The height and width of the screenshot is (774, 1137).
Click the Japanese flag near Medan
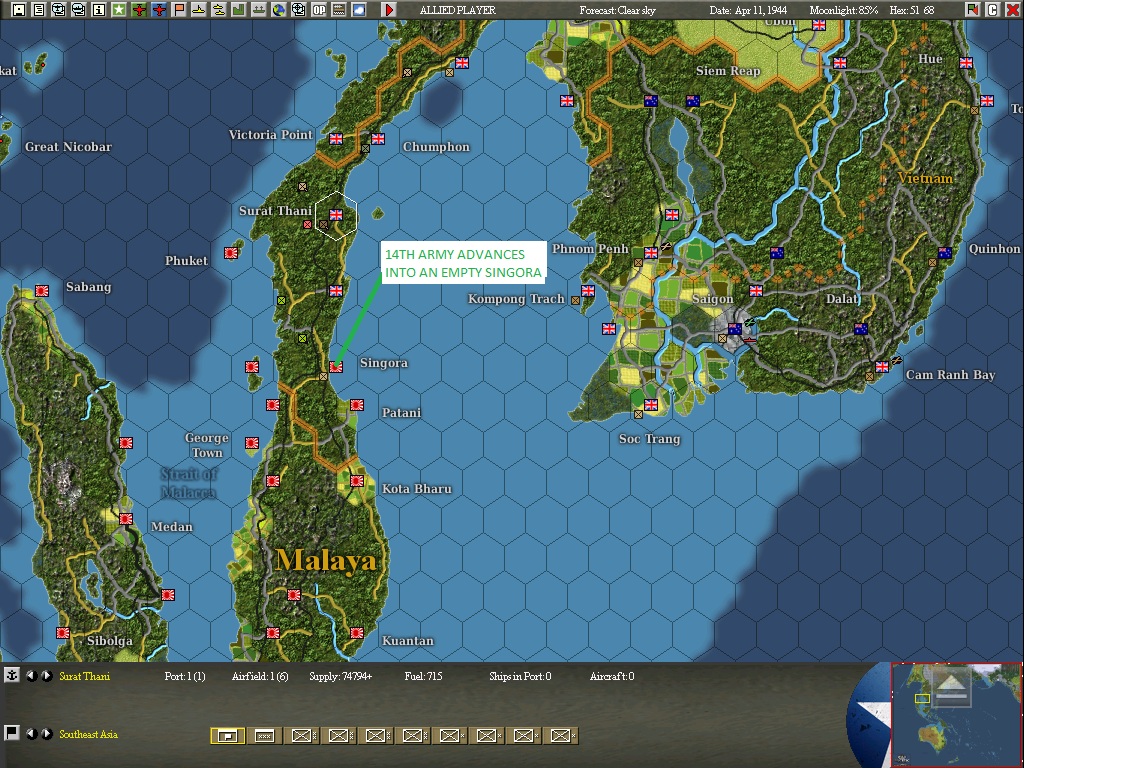(x=126, y=519)
